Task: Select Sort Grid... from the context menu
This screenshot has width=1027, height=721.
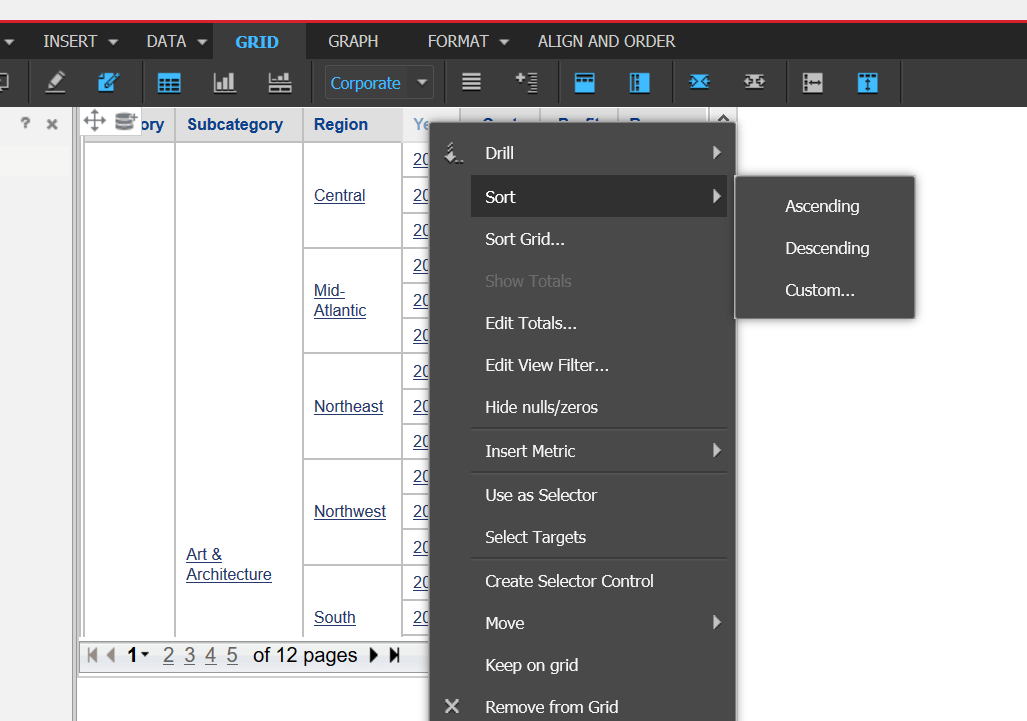Action: pyautogui.click(x=525, y=239)
